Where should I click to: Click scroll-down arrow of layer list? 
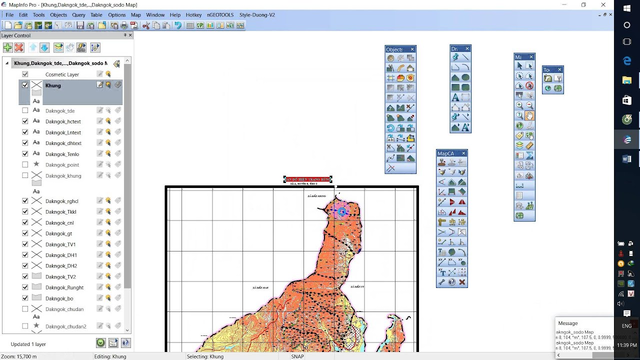(x=127, y=330)
